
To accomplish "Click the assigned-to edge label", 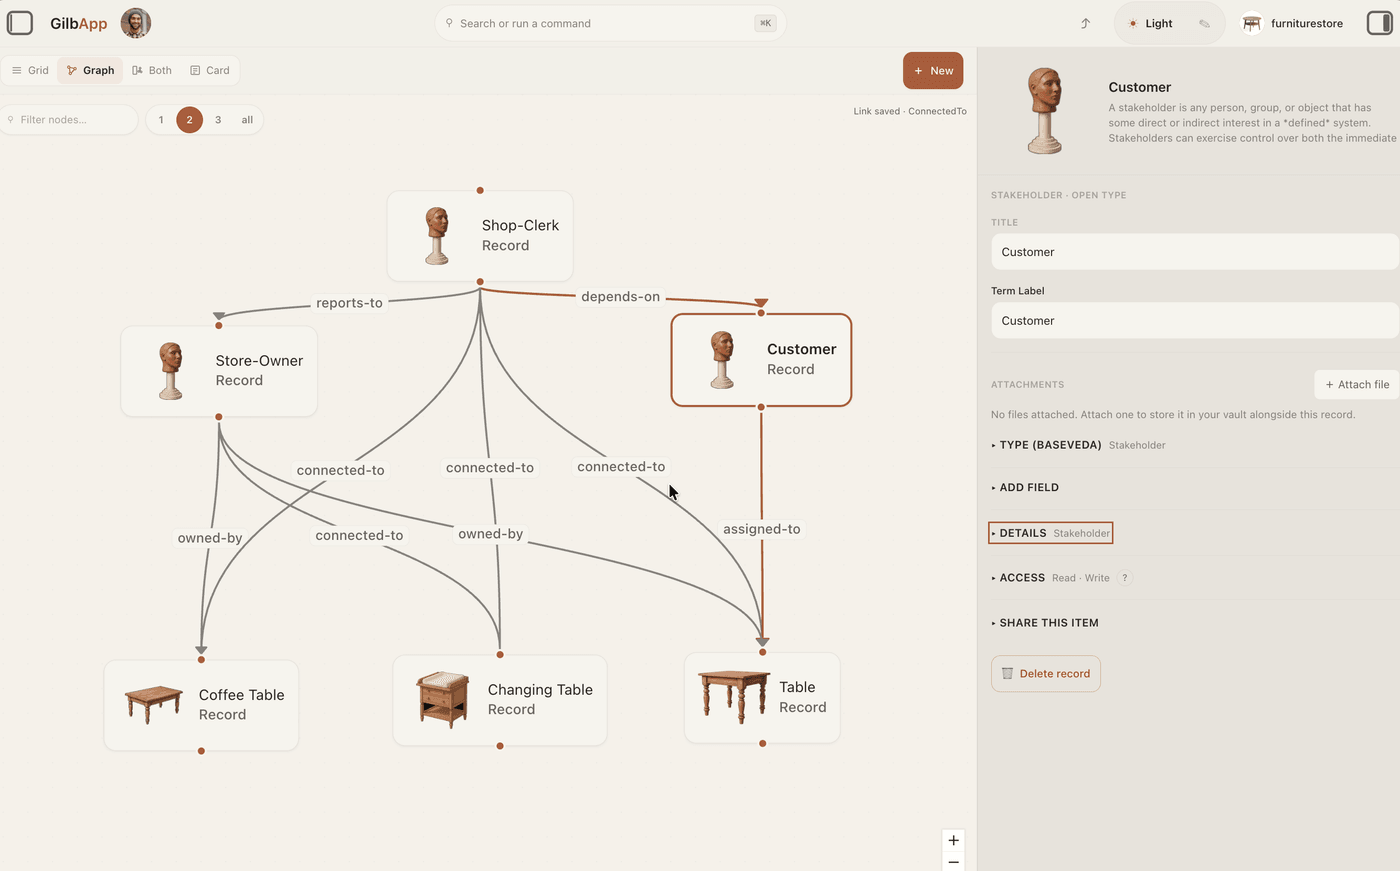I will [x=762, y=529].
